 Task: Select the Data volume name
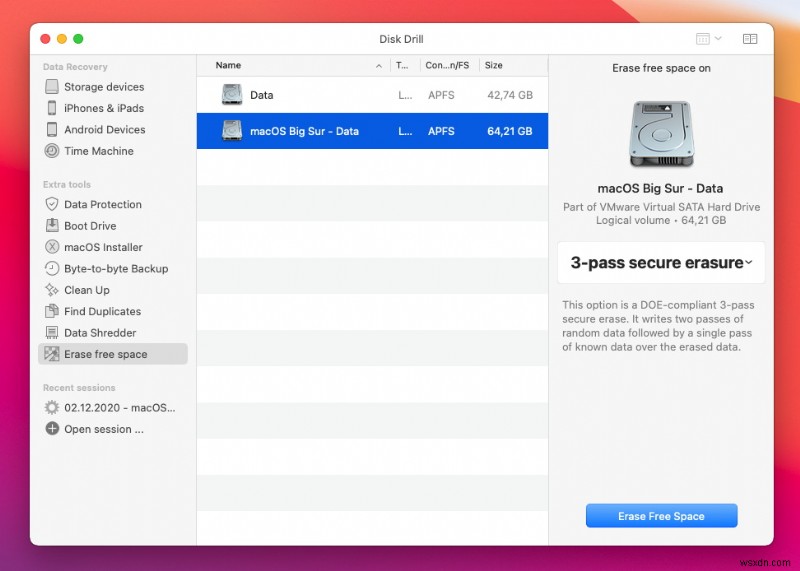(x=262, y=95)
